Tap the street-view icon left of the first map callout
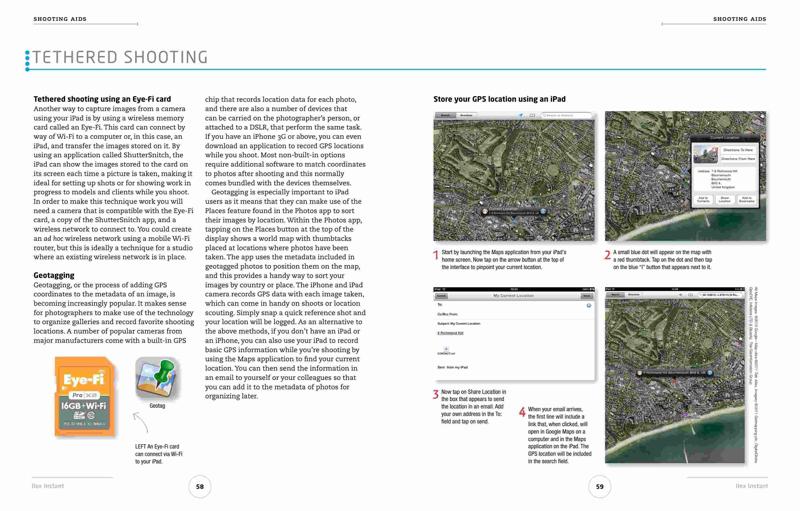This screenshot has height=511, width=800. pos(485,212)
